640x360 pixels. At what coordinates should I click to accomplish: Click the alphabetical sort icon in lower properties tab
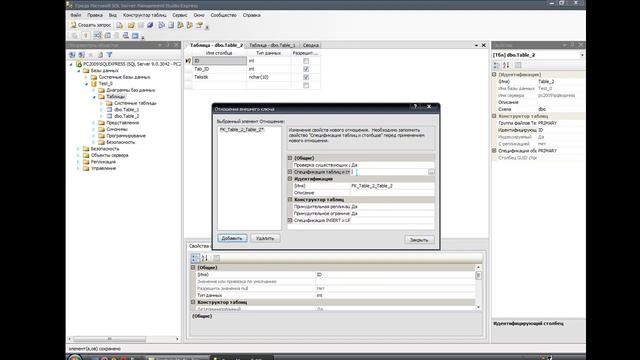coord(204,258)
